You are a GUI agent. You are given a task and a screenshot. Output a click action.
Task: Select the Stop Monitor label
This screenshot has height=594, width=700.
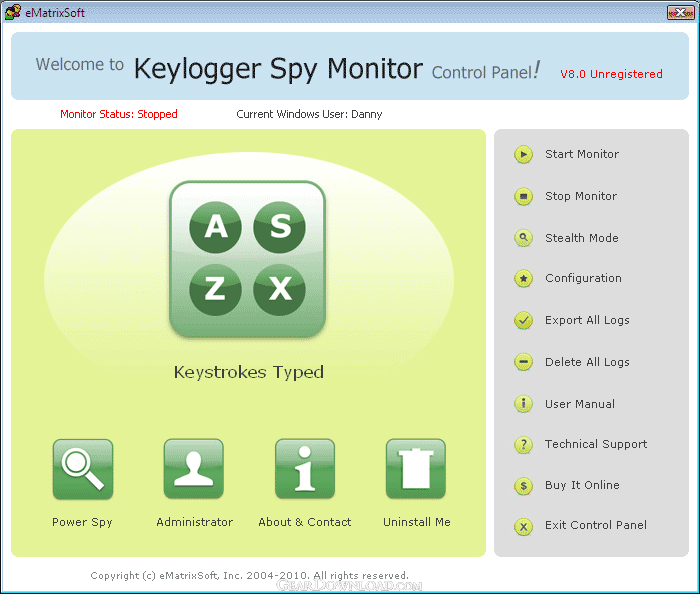pos(581,196)
